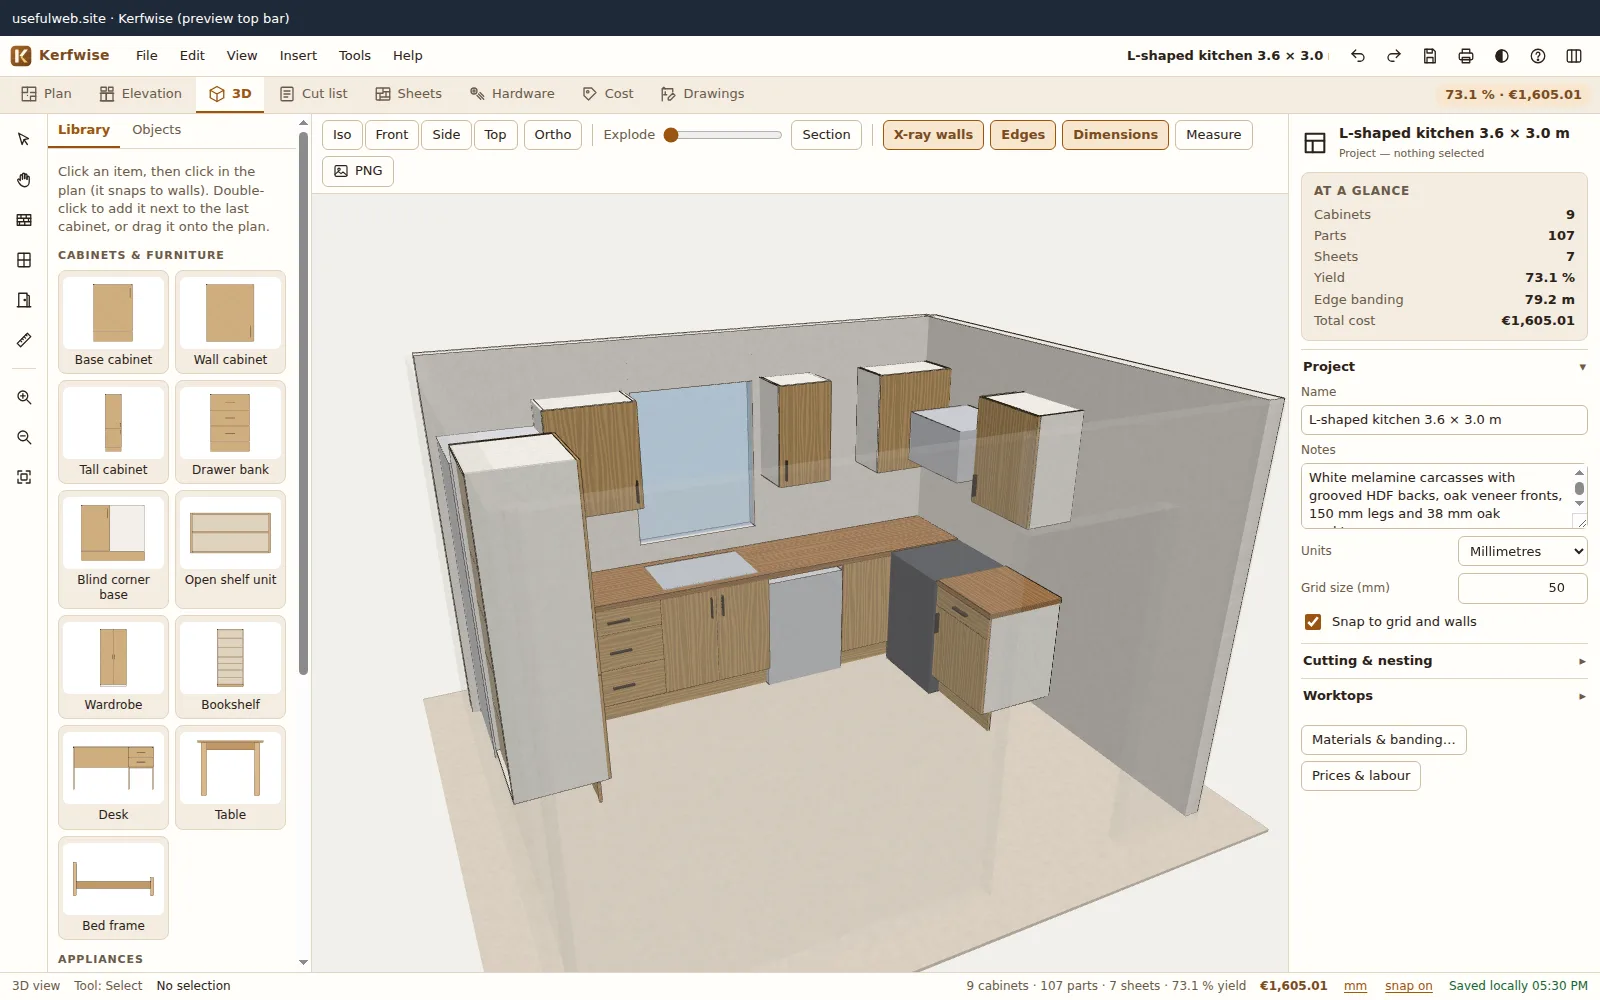Activate the Measure toggle in 3D toolbar
The image size is (1600, 1000).
pos(1213,135)
